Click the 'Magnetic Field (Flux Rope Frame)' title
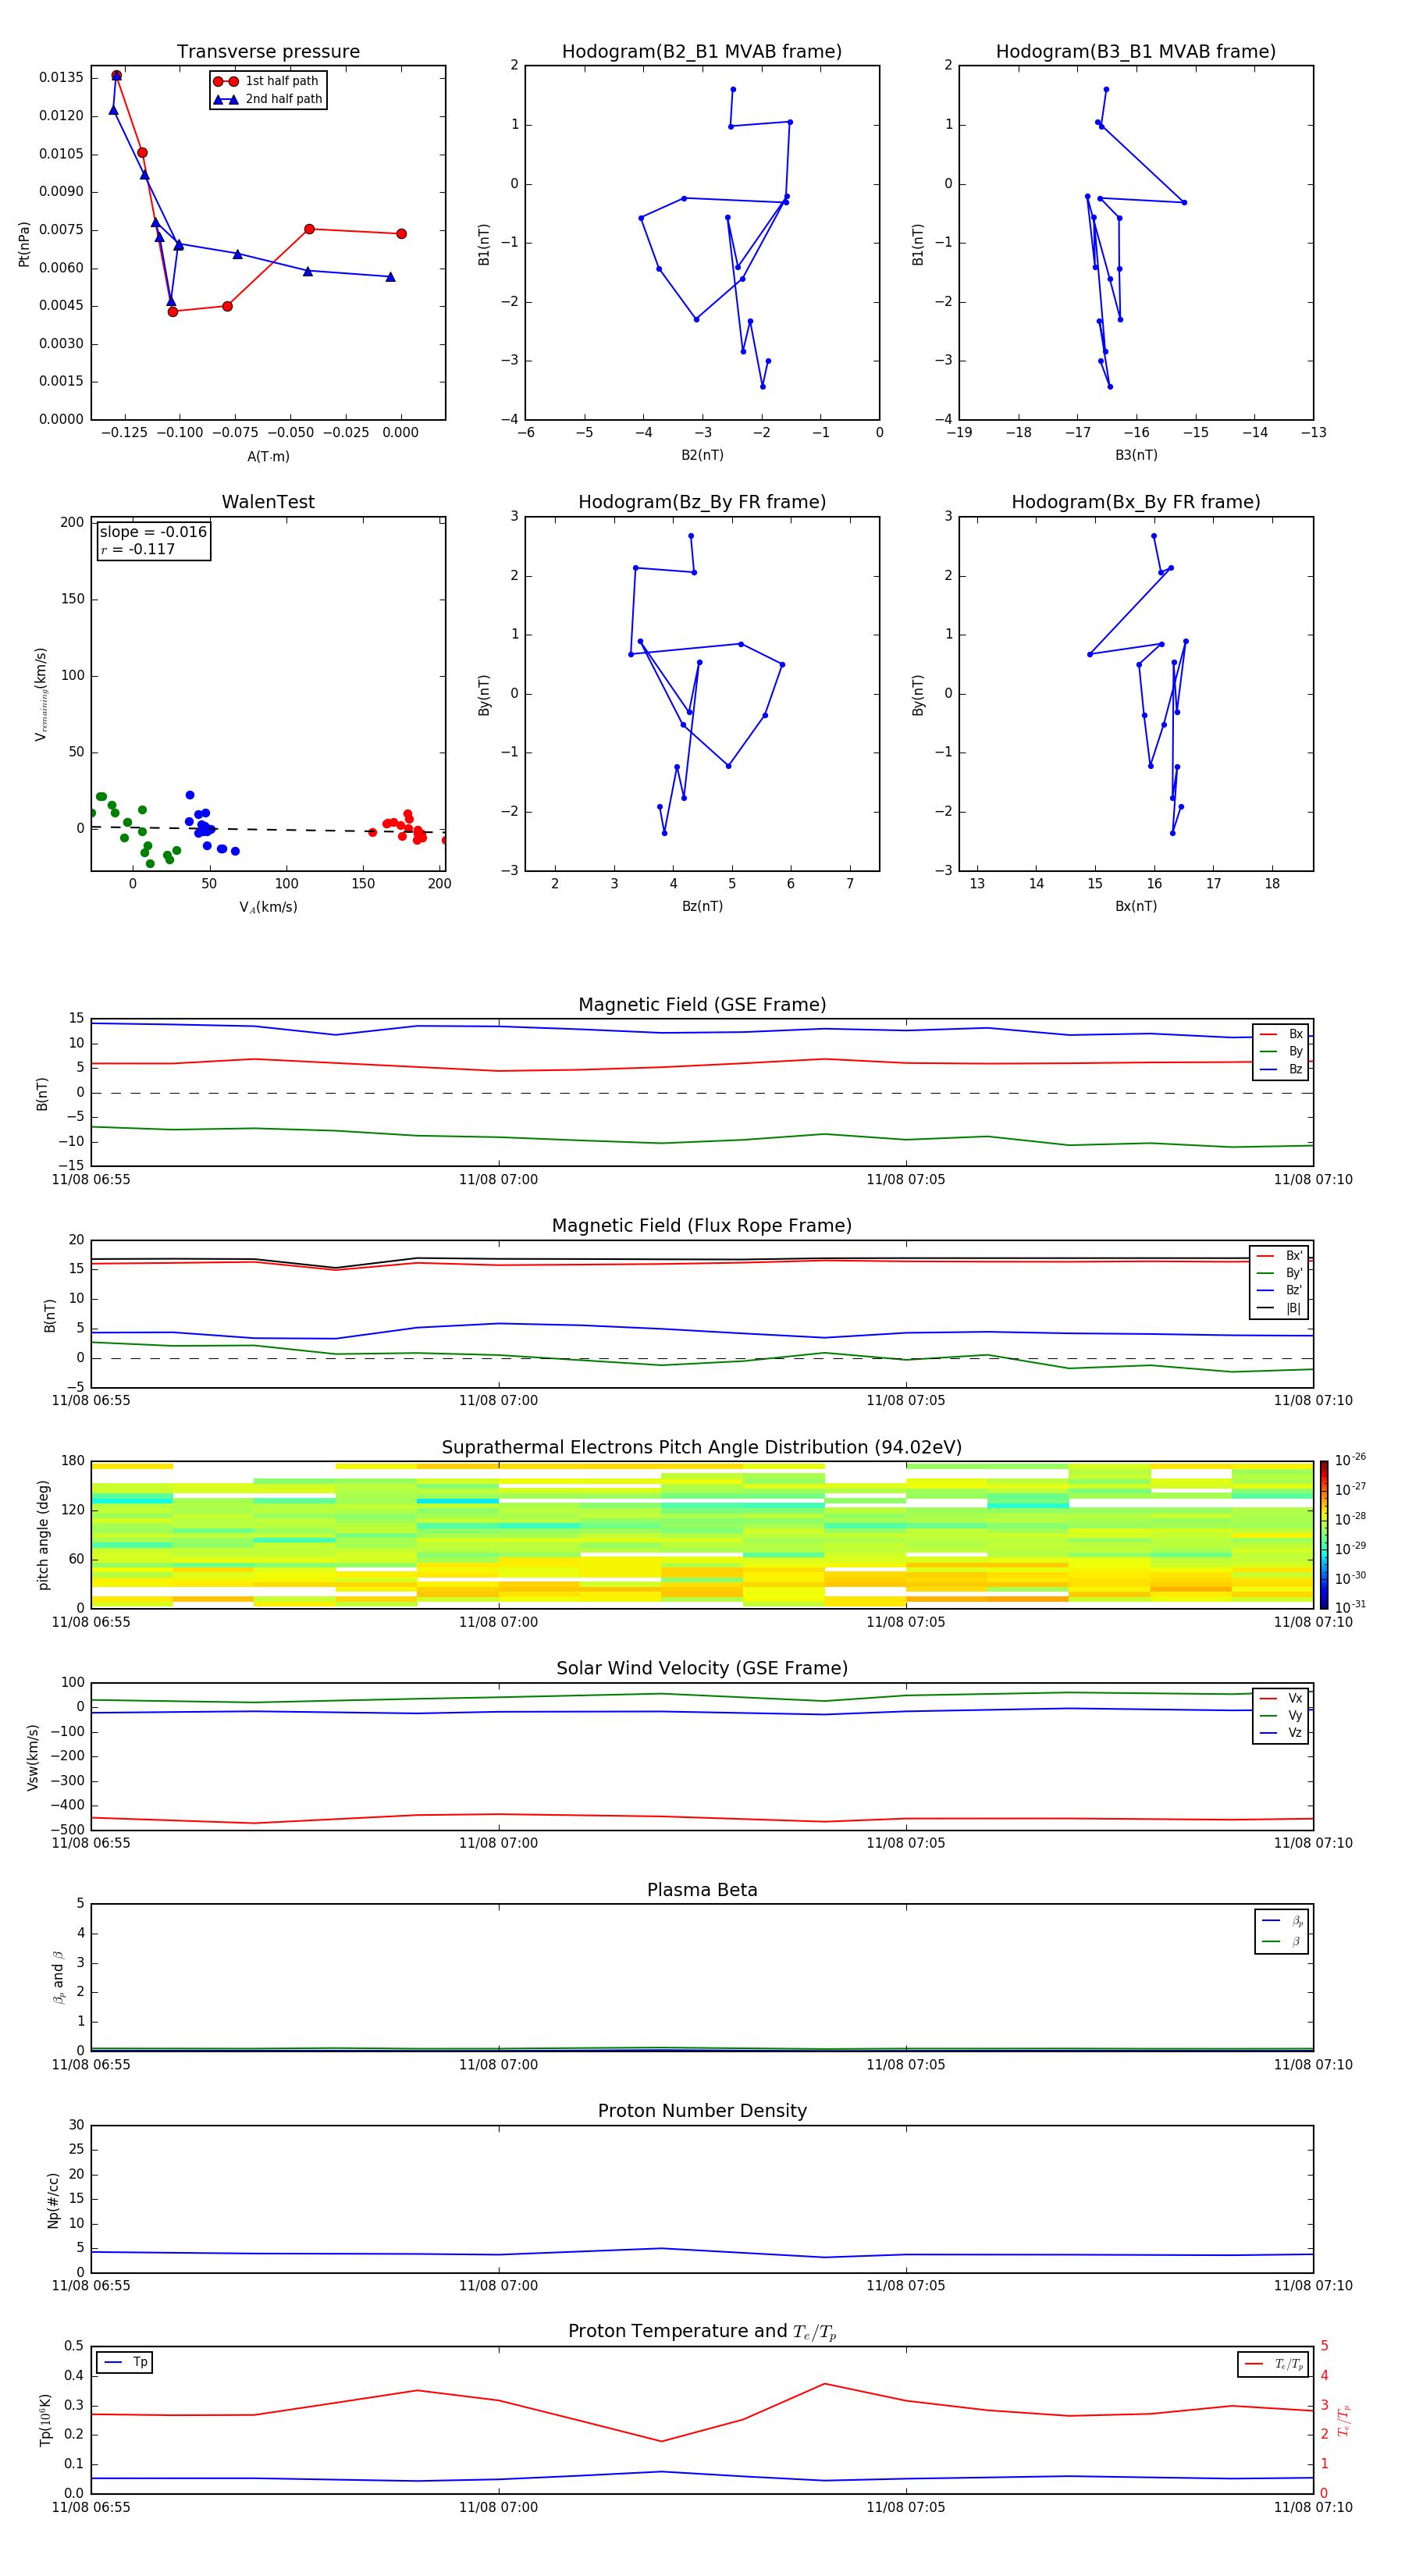The height and width of the screenshot is (2576, 1405). click(702, 1226)
